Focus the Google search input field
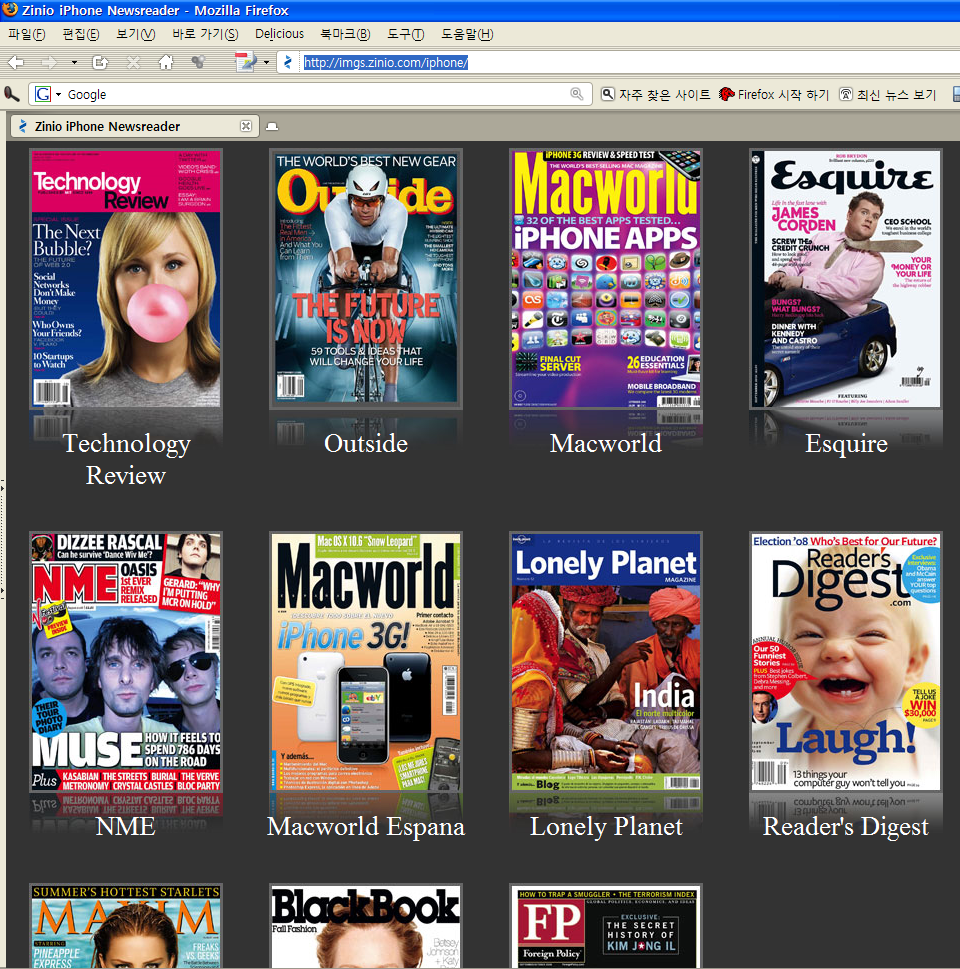The image size is (960, 969). [x=316, y=95]
